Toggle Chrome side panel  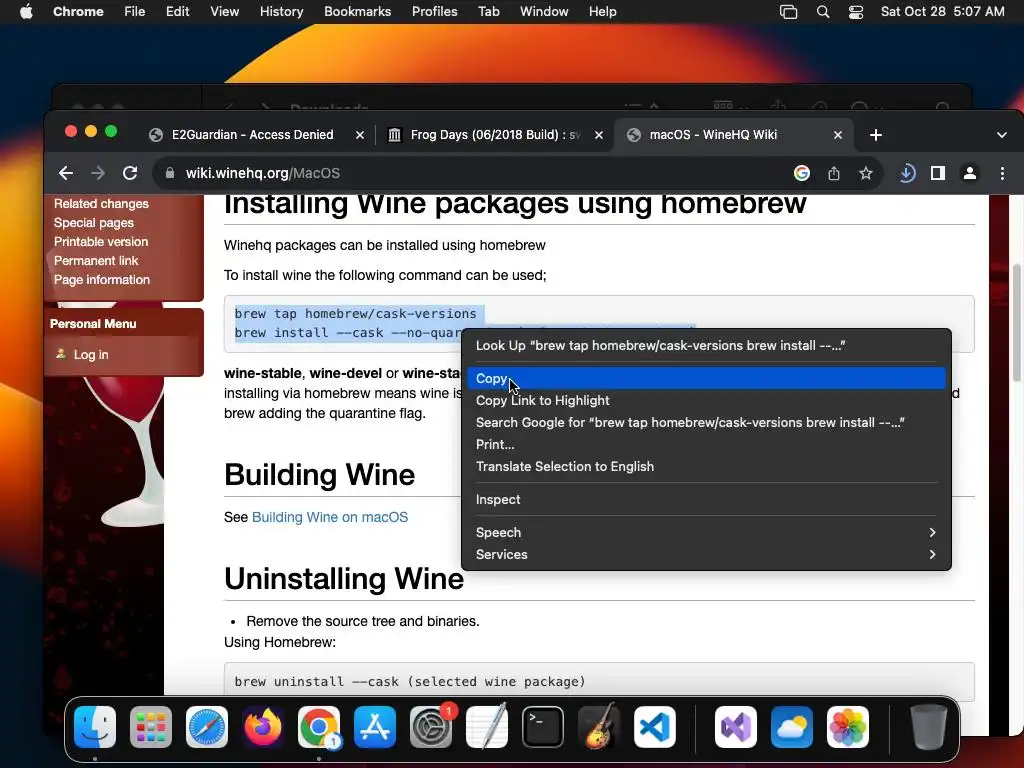(938, 173)
